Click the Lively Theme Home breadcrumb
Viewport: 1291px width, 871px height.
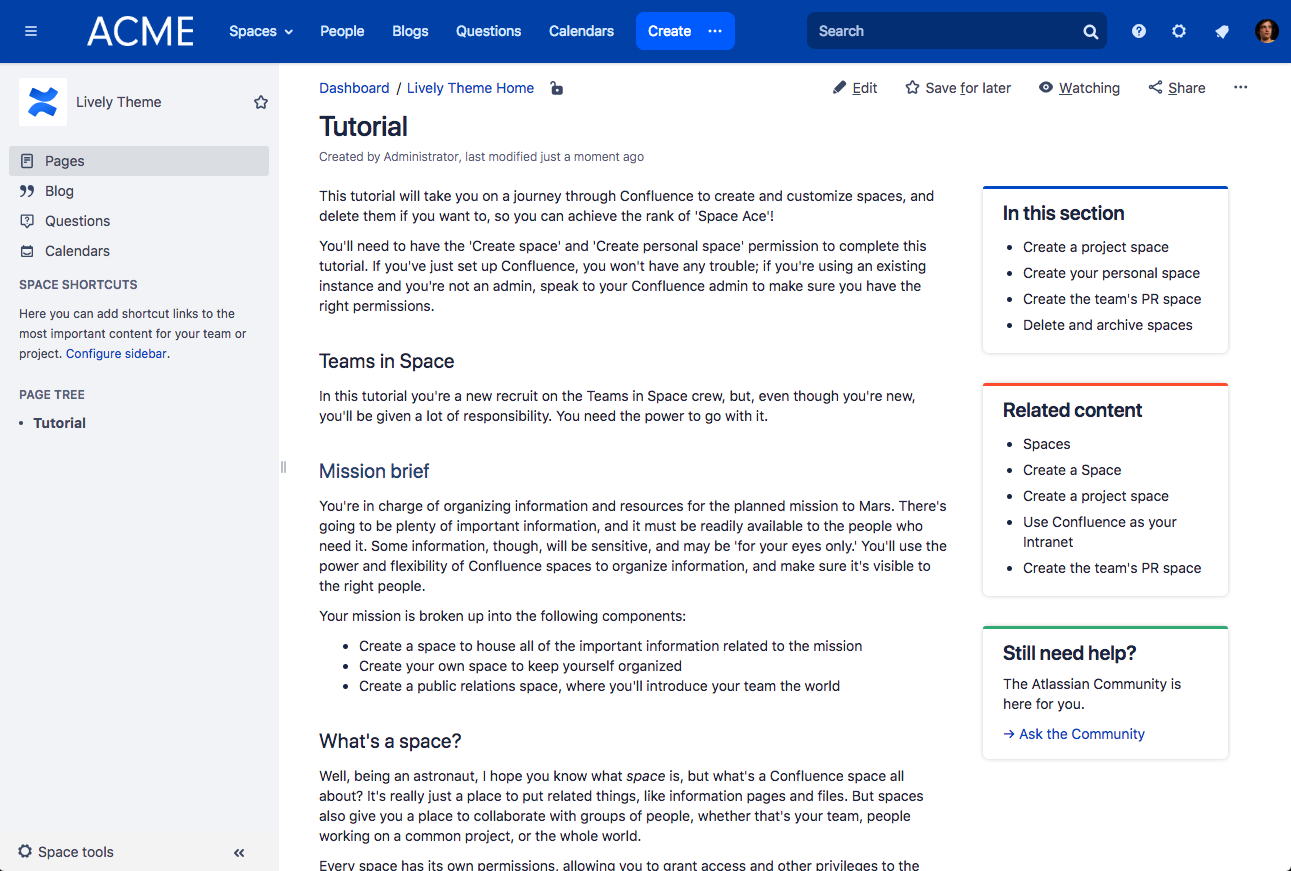click(x=470, y=88)
